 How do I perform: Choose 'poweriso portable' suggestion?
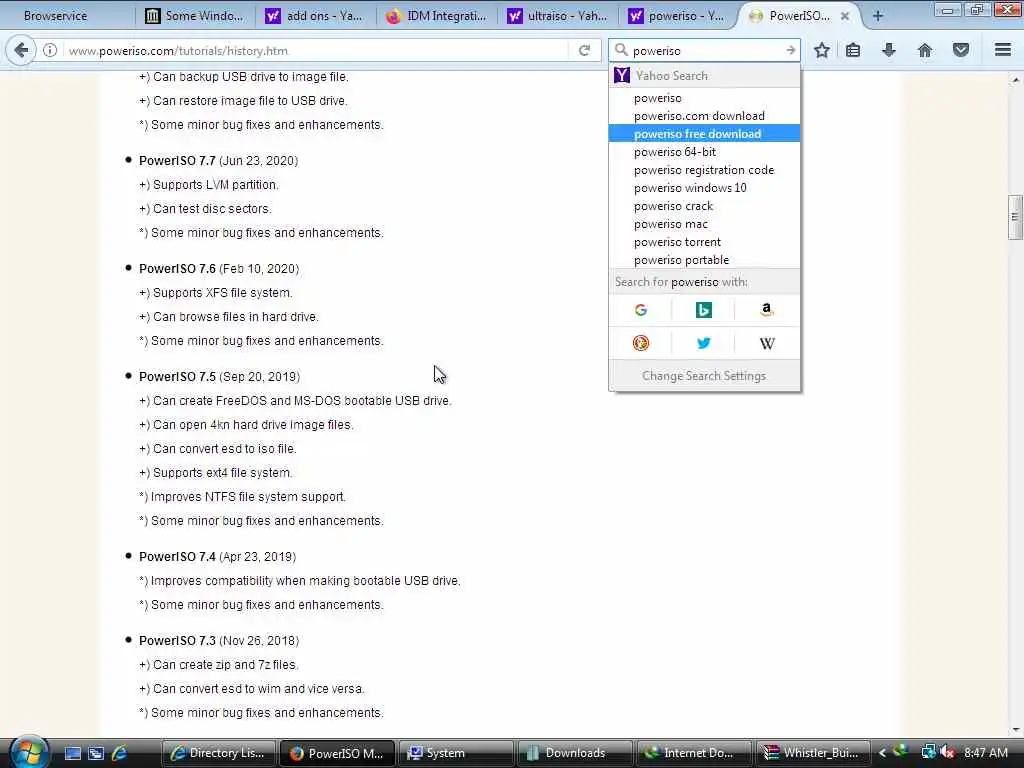(704, 260)
